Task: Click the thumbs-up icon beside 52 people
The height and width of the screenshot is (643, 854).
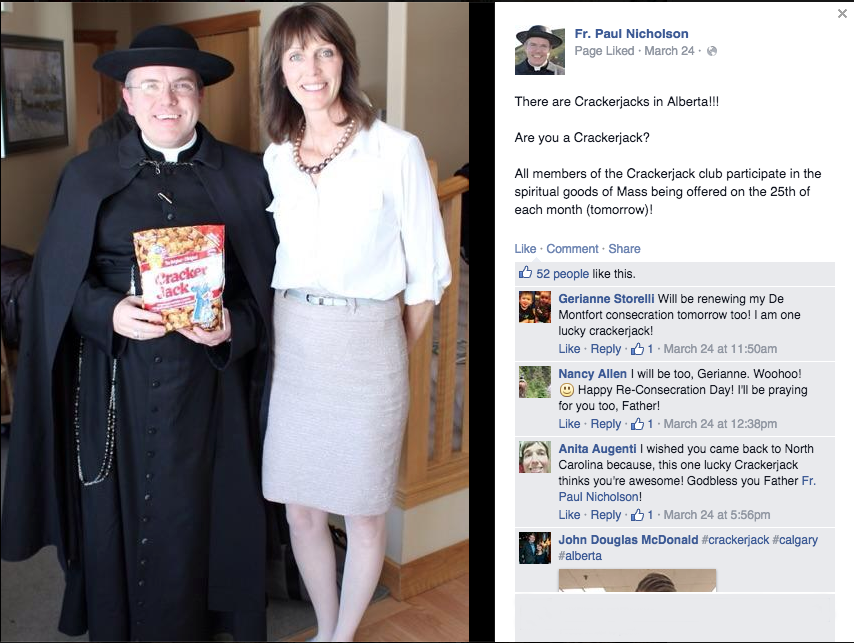Action: (x=525, y=273)
